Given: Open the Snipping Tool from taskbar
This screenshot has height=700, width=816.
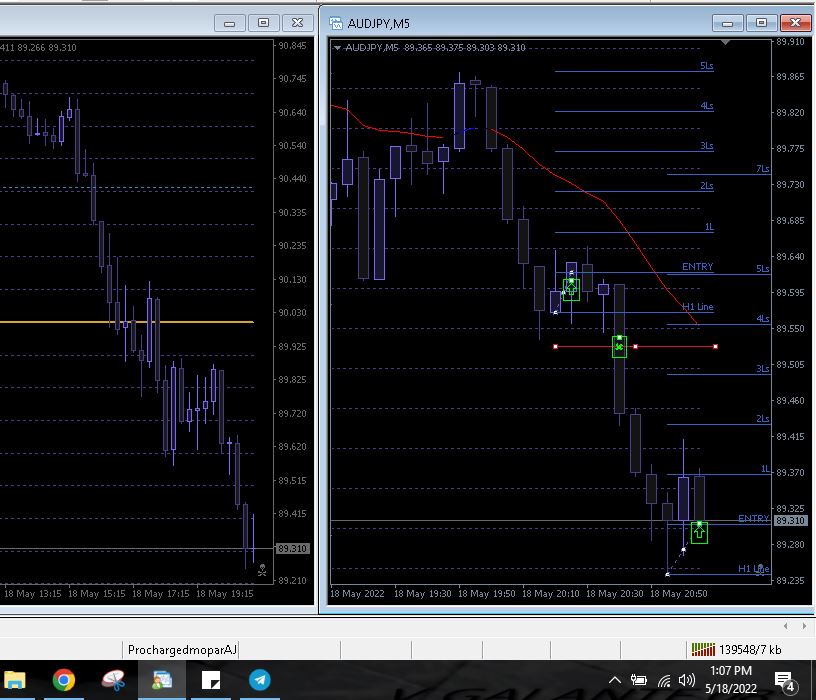Looking at the screenshot, I should (113, 680).
